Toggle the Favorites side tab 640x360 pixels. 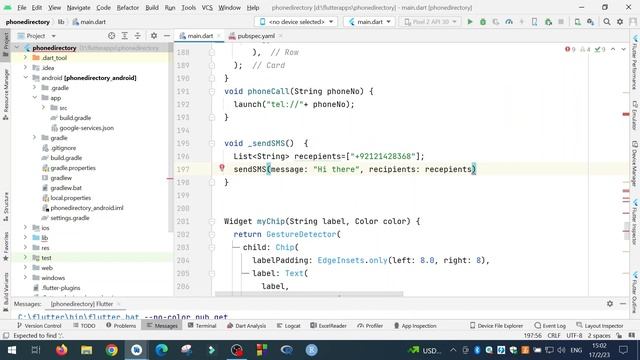point(6,247)
